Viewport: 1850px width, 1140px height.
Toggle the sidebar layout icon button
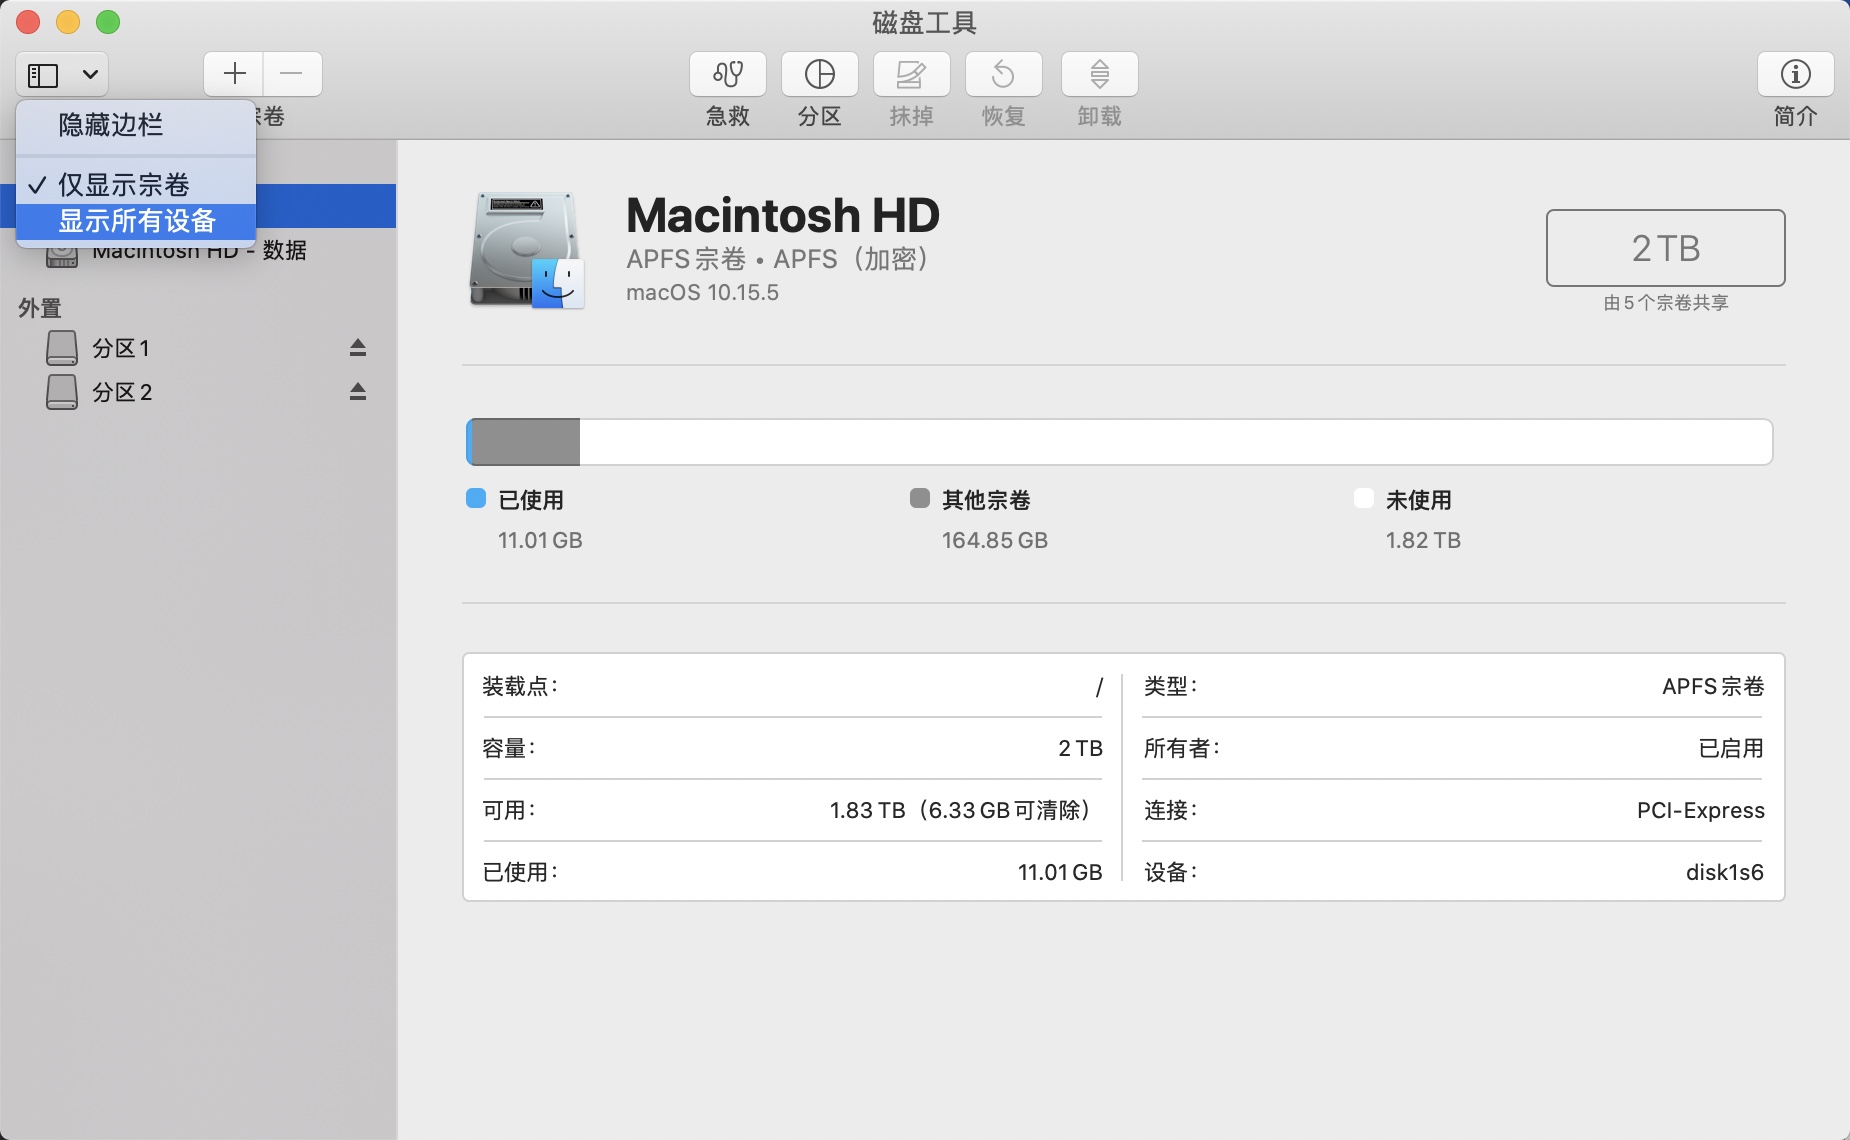pos(43,75)
